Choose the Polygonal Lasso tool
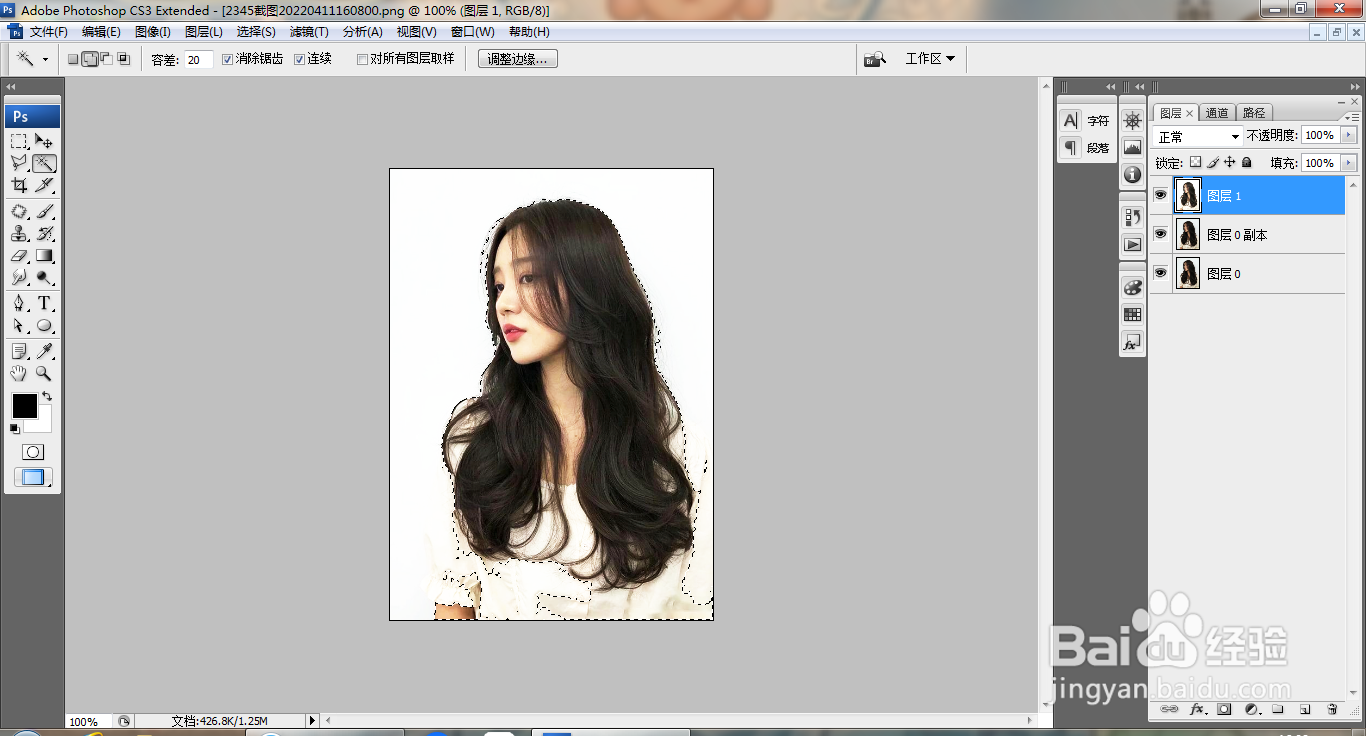Screen dimensions: 1366x736 (19, 163)
